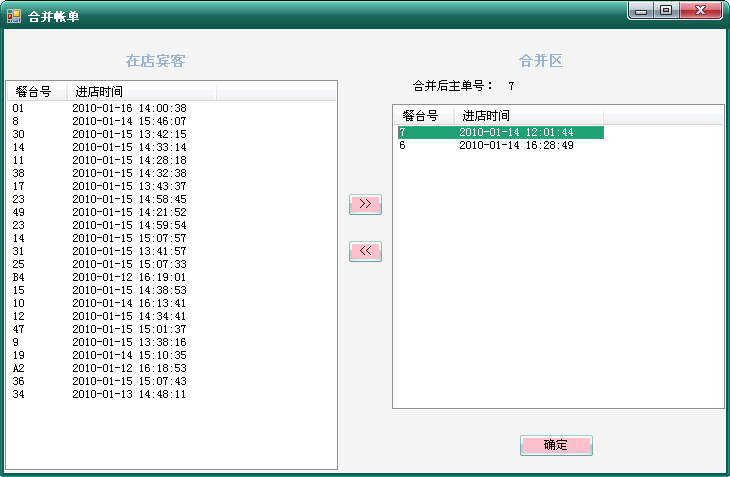
Task: Maximize the 合并帐单 window
Action: [666, 10]
